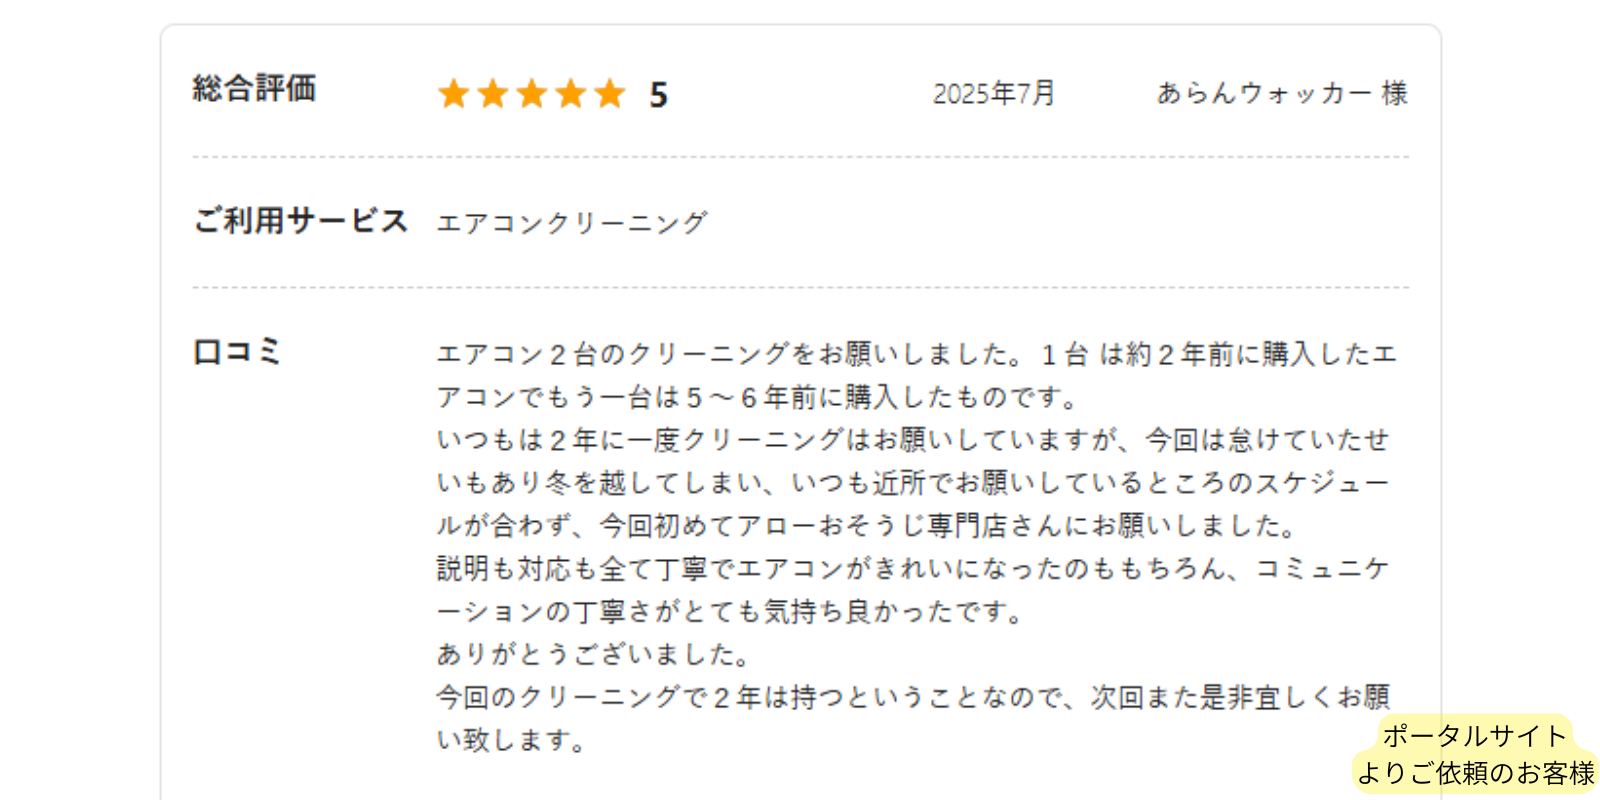Click the ご利用サービス heading label
The width and height of the screenshot is (1600, 800).
(300, 220)
